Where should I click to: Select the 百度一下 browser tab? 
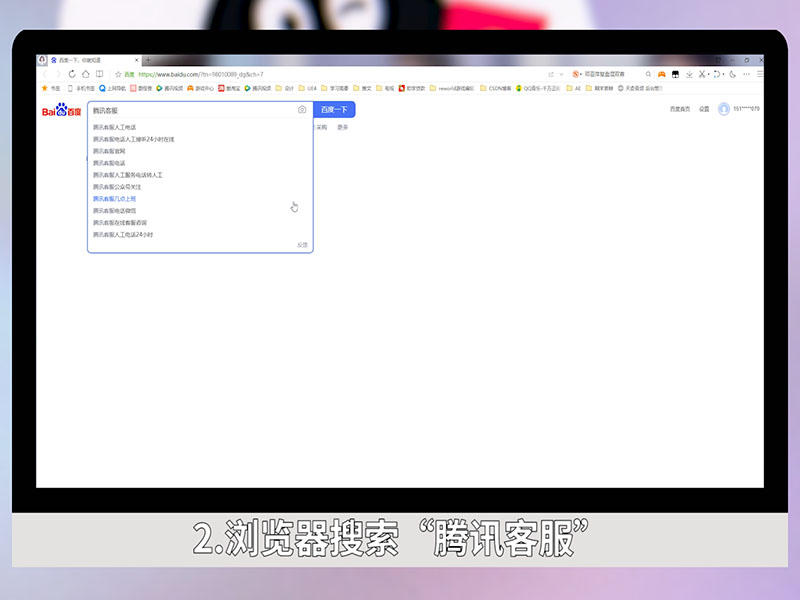point(94,60)
